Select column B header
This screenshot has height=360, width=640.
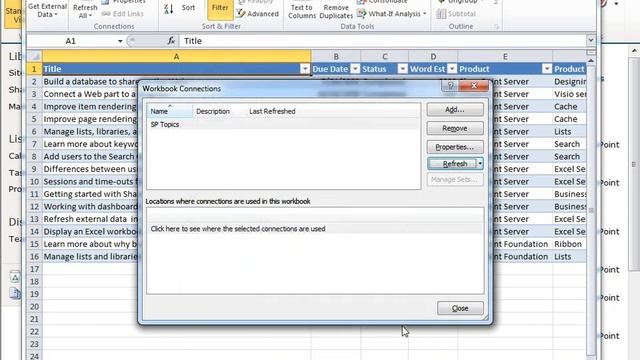(336, 56)
